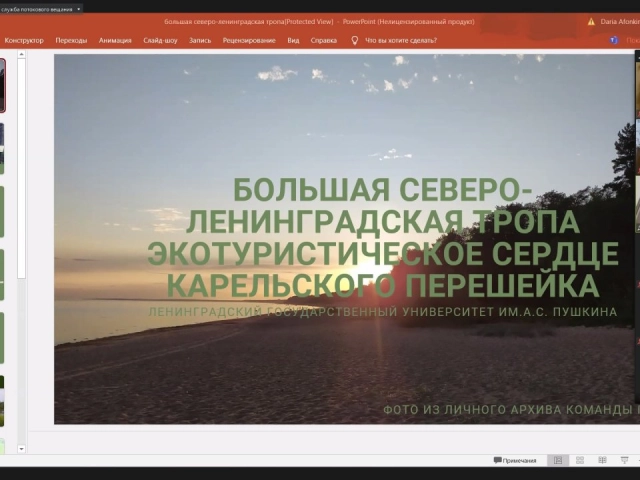Click the slide thumbnail pane scrollbar thumb
640x480 pixels.
pos(22,169)
